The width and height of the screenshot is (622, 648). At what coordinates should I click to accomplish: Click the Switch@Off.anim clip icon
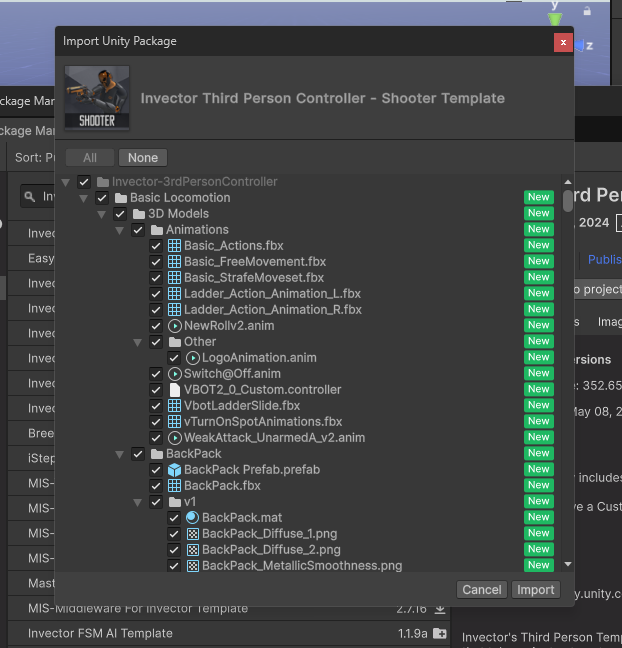pos(174,374)
